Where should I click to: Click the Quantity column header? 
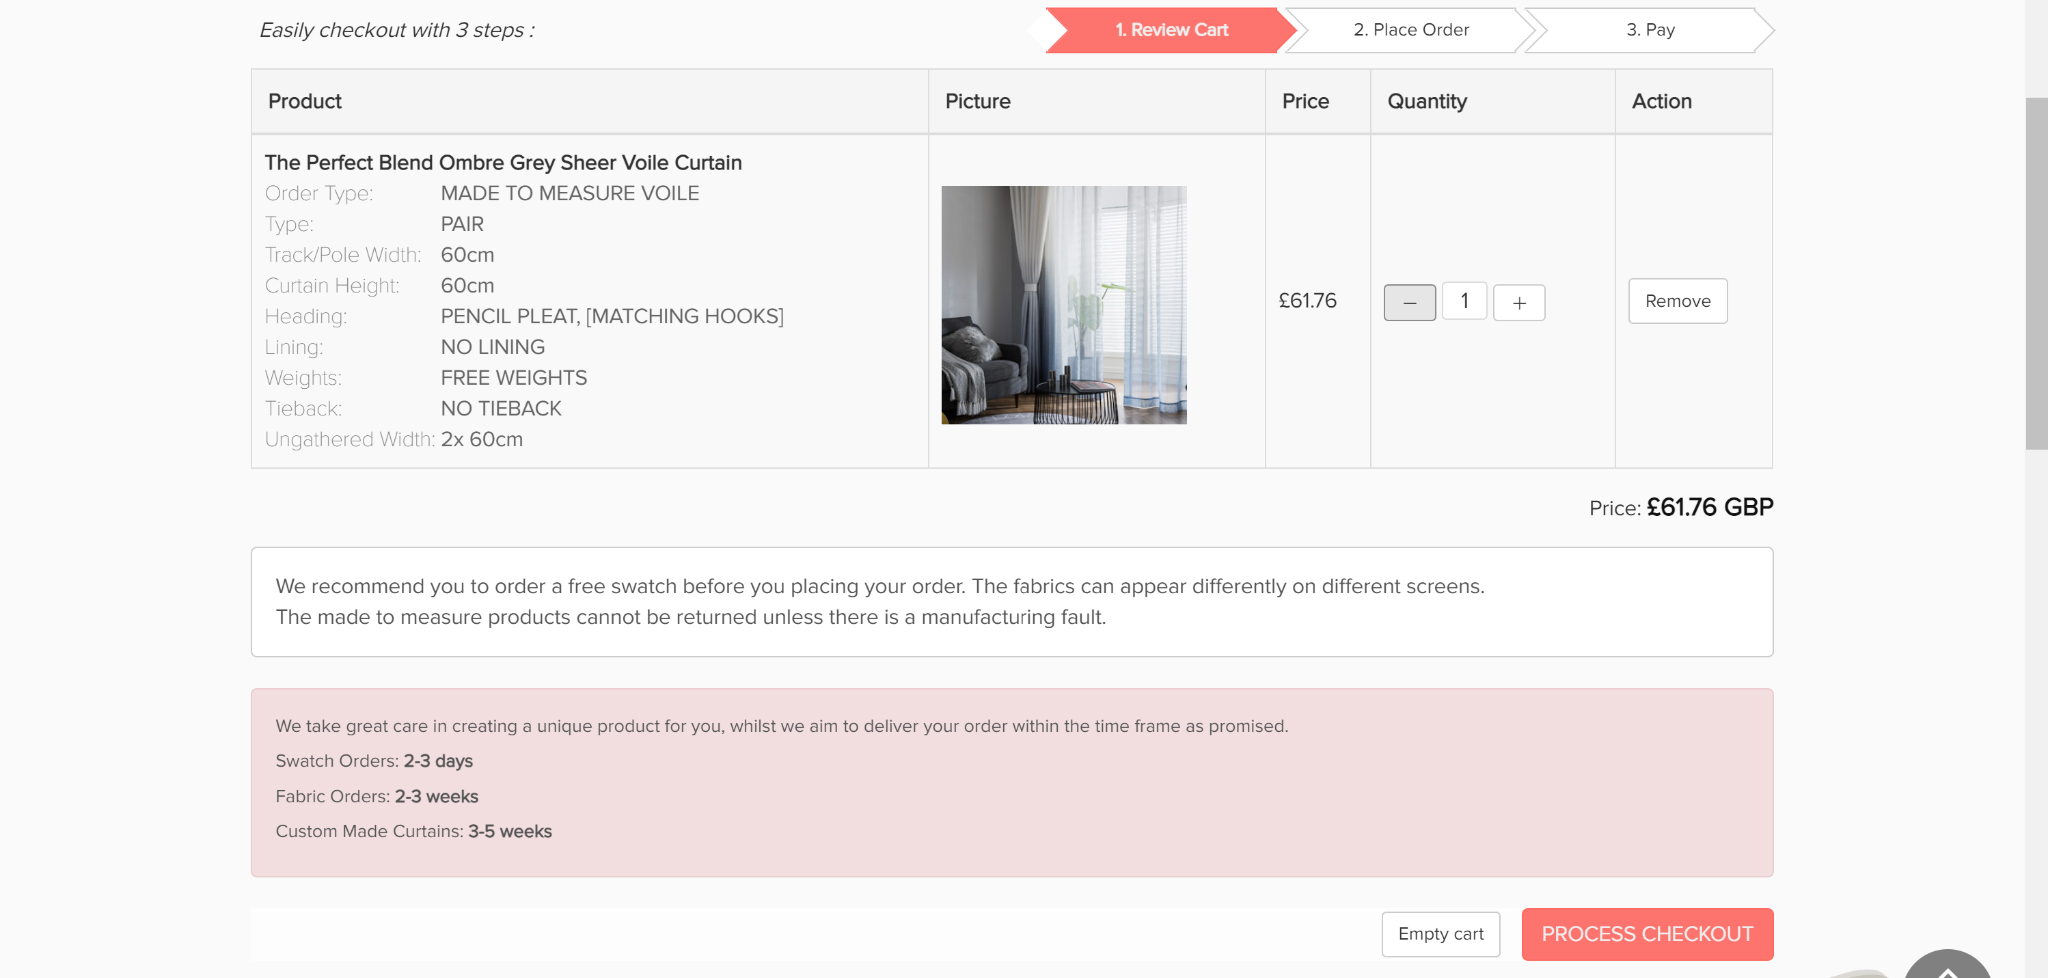coord(1426,101)
